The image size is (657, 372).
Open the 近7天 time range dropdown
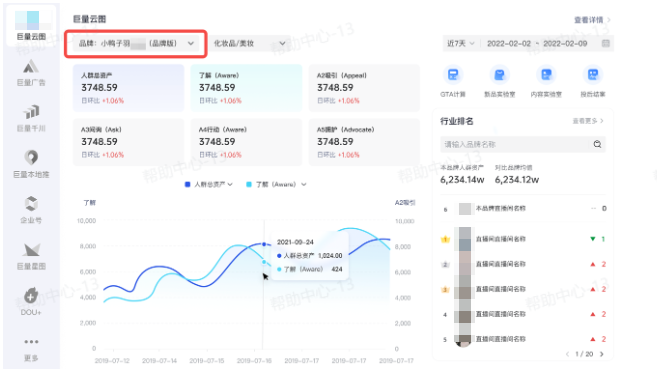[460, 43]
